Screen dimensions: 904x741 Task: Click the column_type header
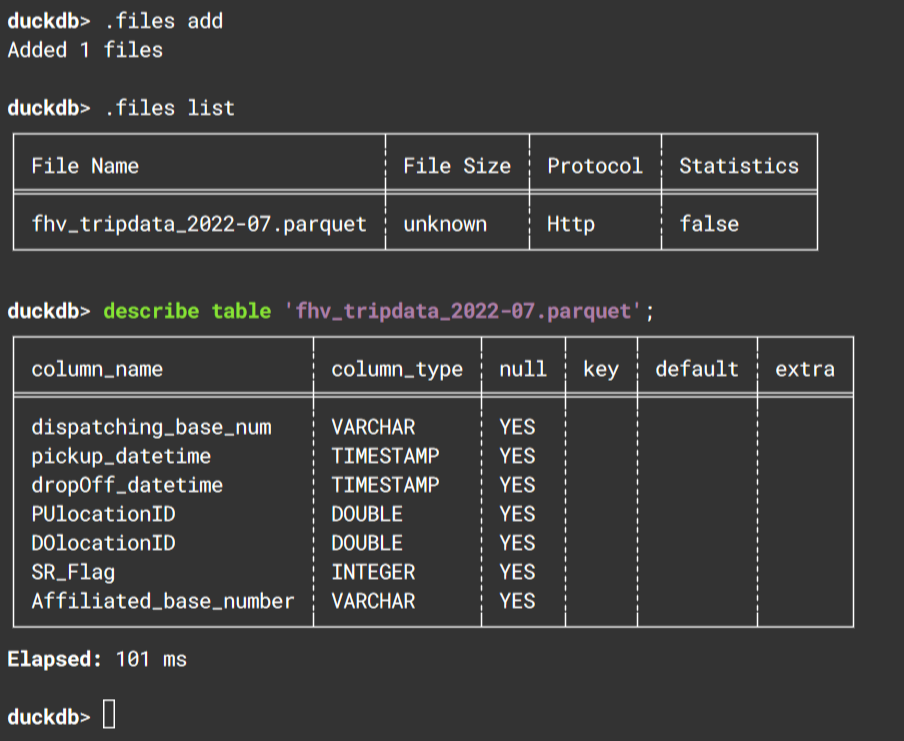click(397, 369)
